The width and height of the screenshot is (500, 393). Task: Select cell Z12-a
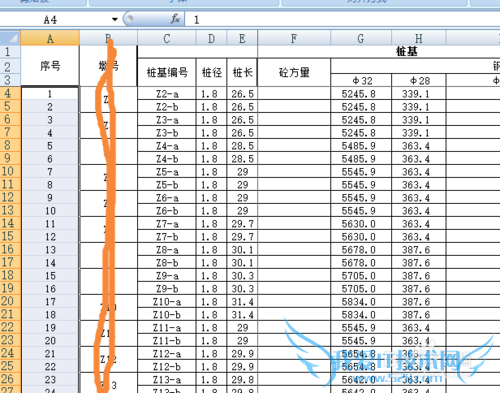[167, 354]
